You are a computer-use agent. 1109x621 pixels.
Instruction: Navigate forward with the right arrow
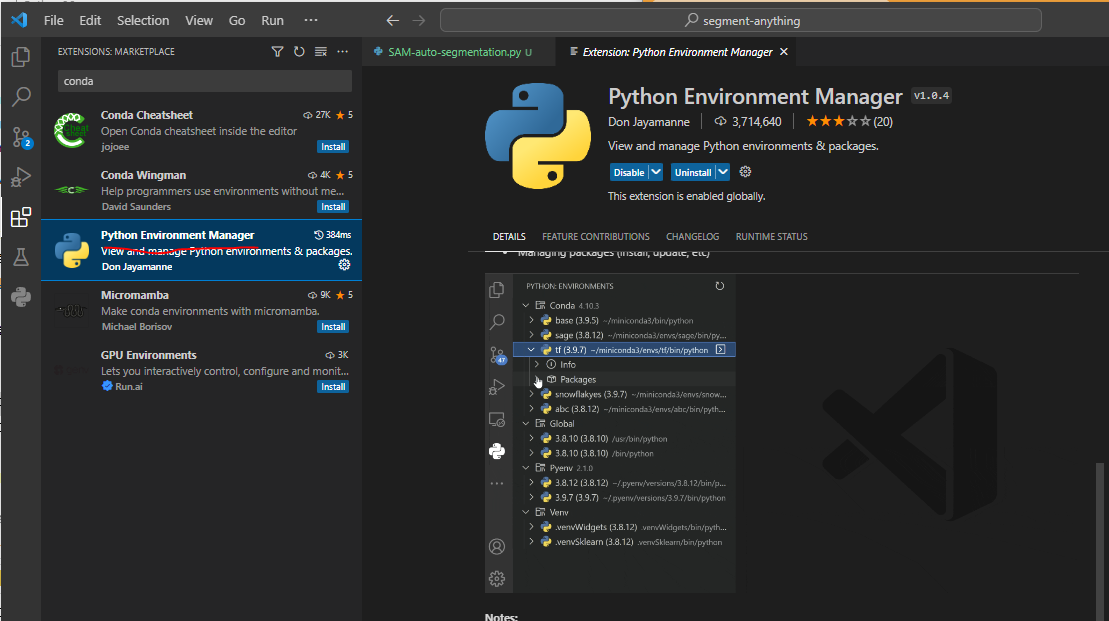coord(419,21)
